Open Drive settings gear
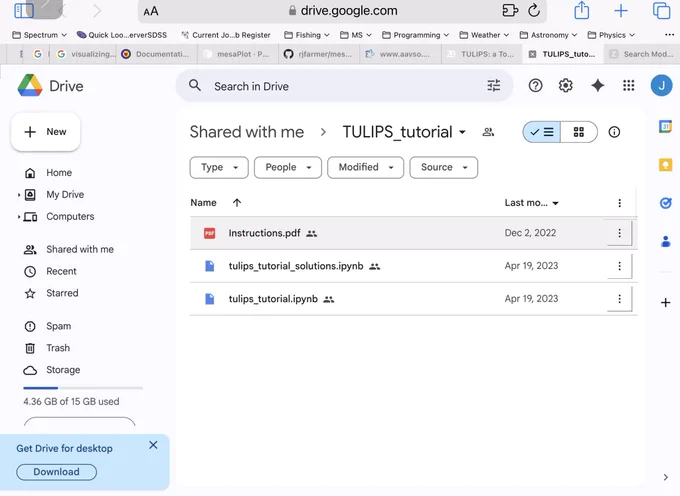This screenshot has width=680, height=496. click(x=566, y=85)
